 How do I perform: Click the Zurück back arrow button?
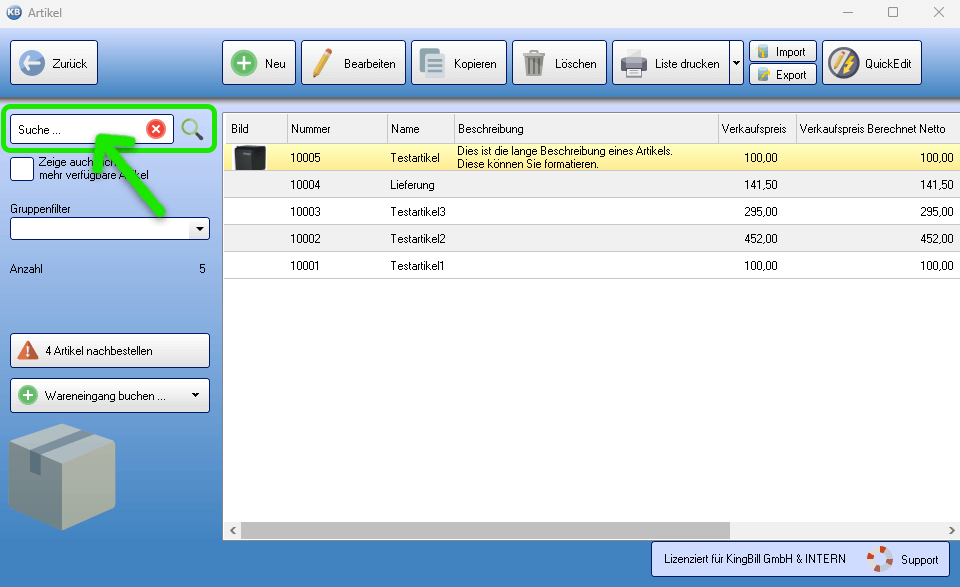[54, 63]
